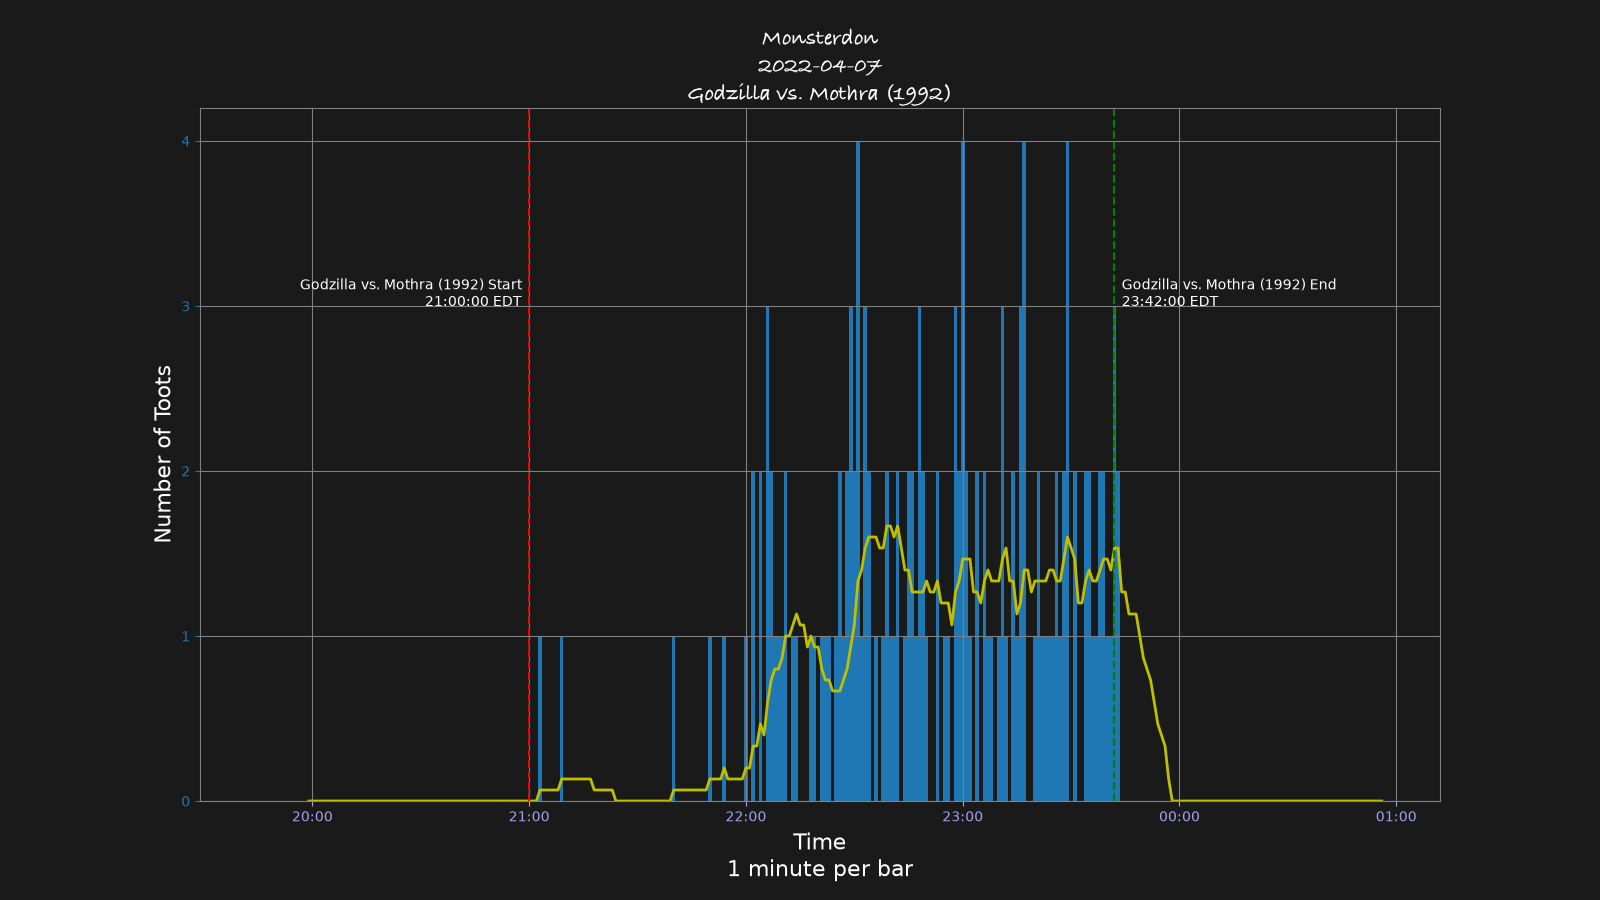The height and width of the screenshot is (900, 1600).
Task: Click the "22:00" x-axis tick label
Action: [x=746, y=817]
